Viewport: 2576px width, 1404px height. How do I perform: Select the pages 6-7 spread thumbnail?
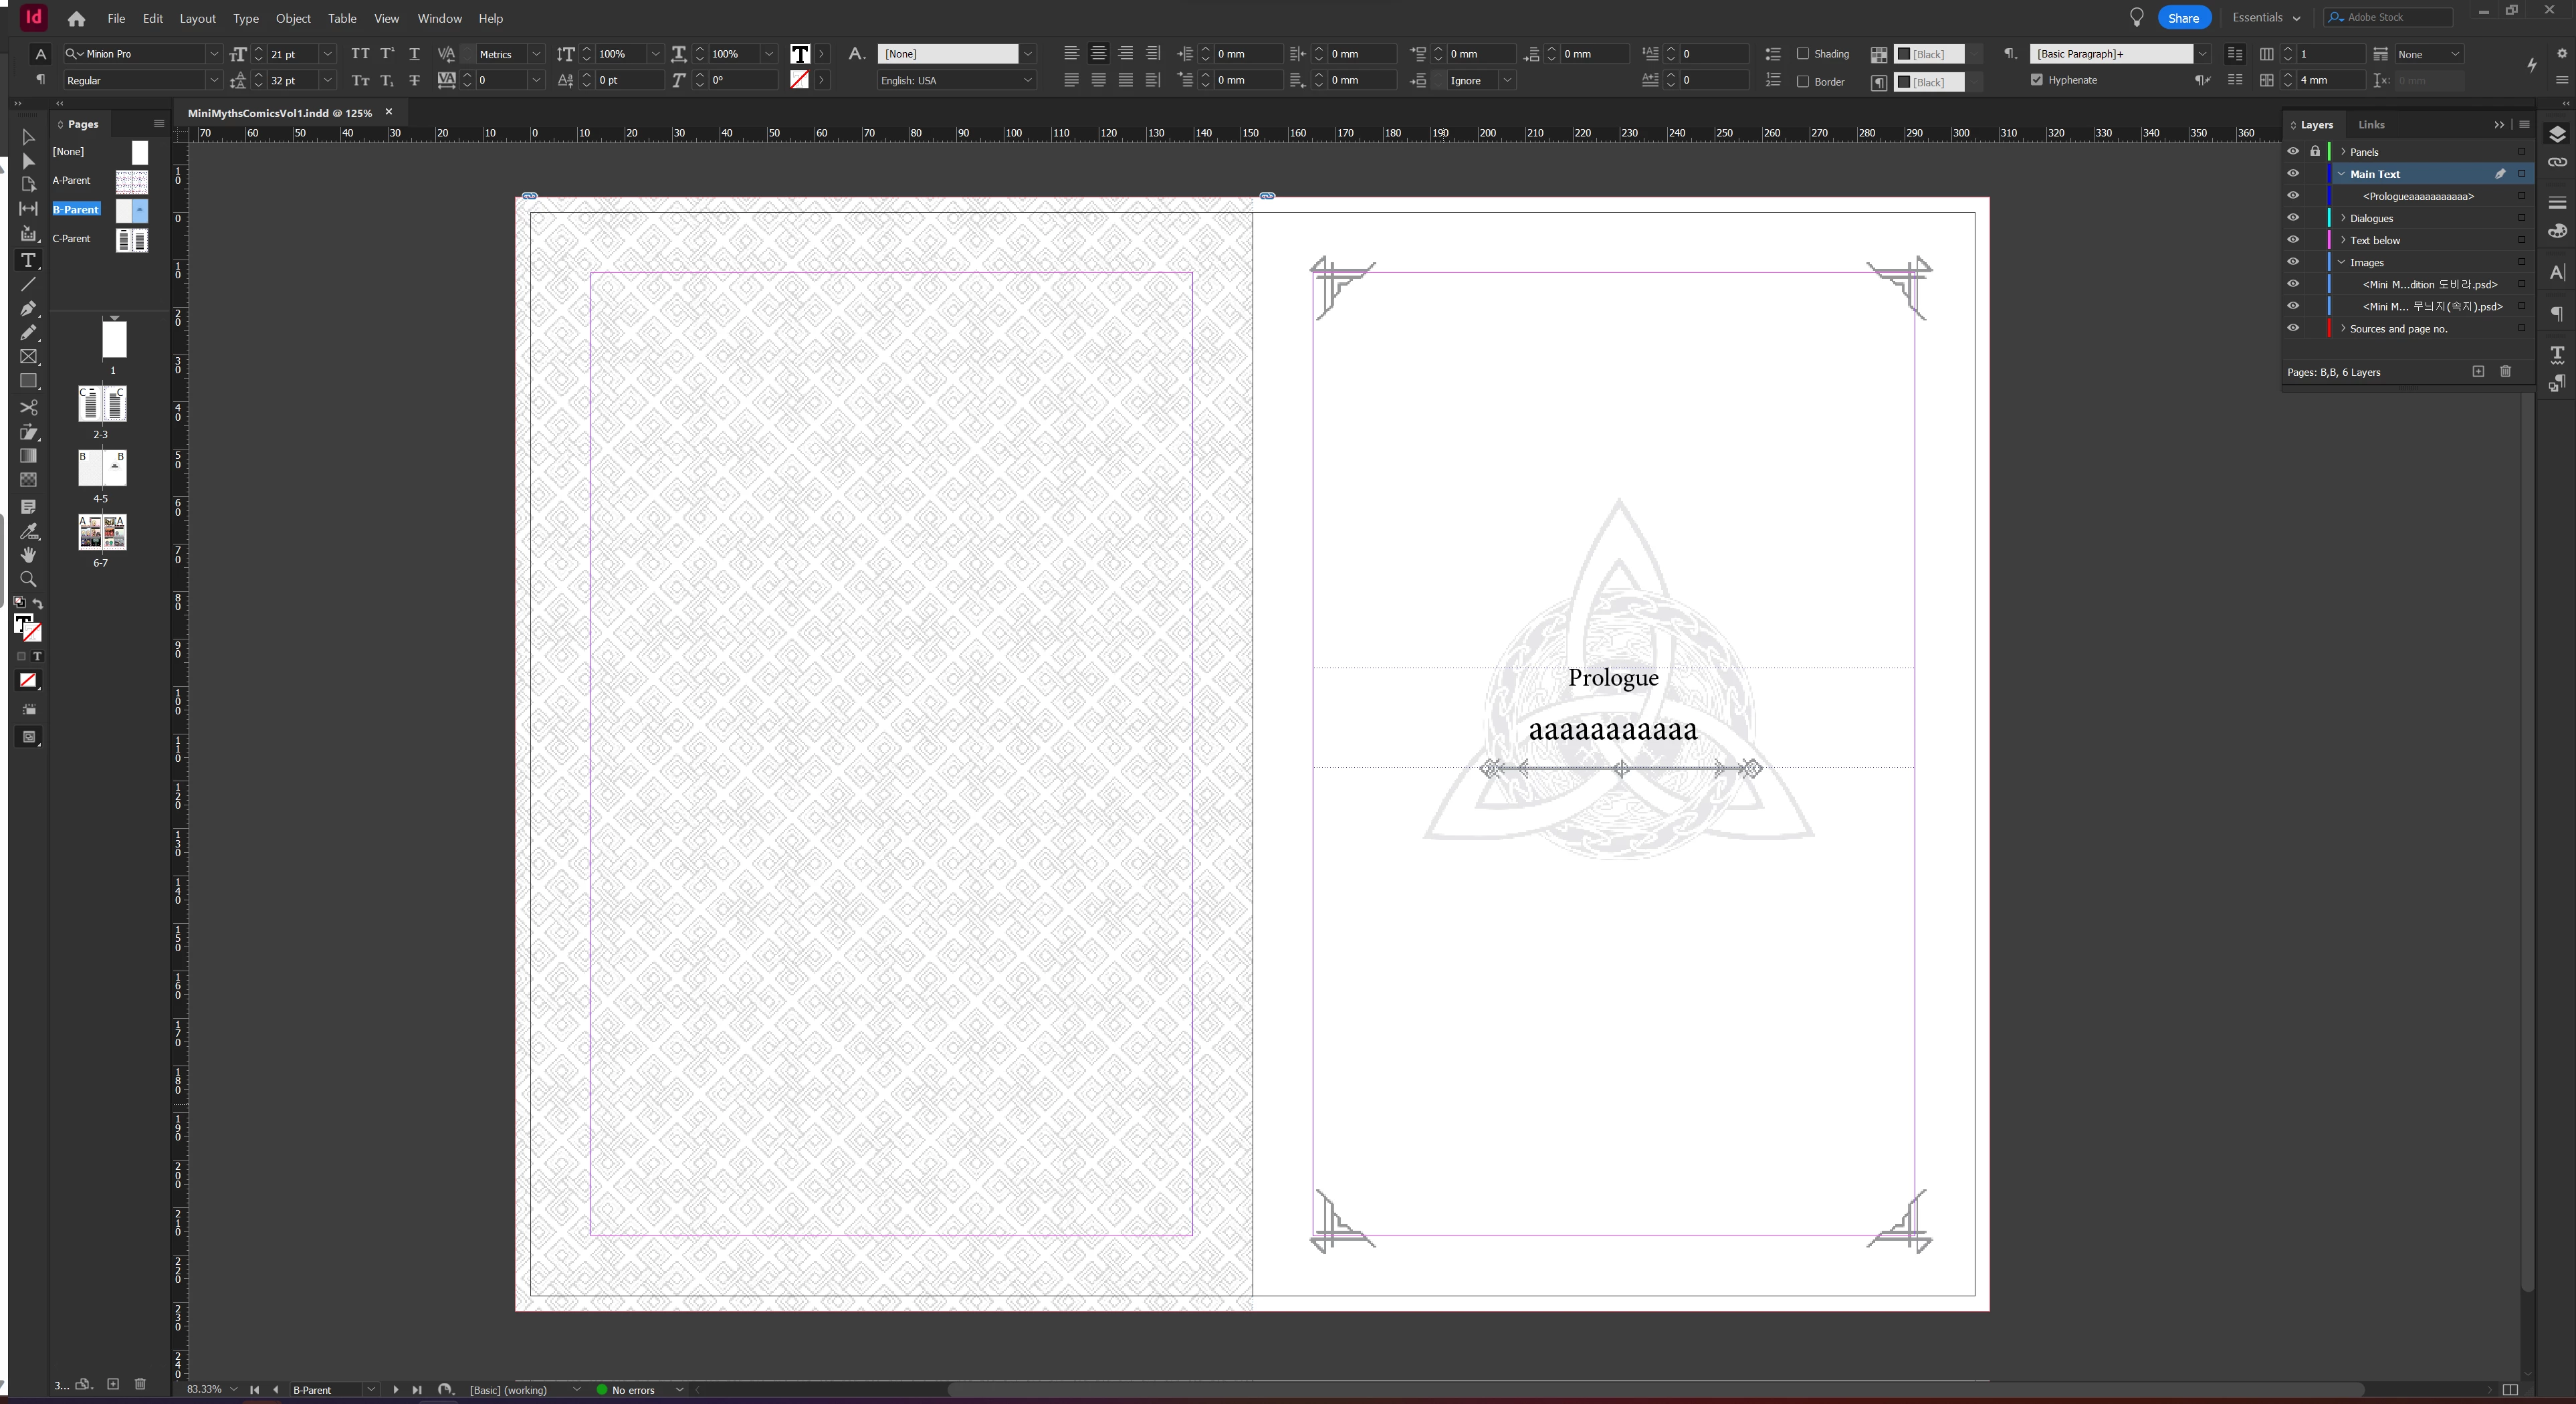(x=102, y=532)
